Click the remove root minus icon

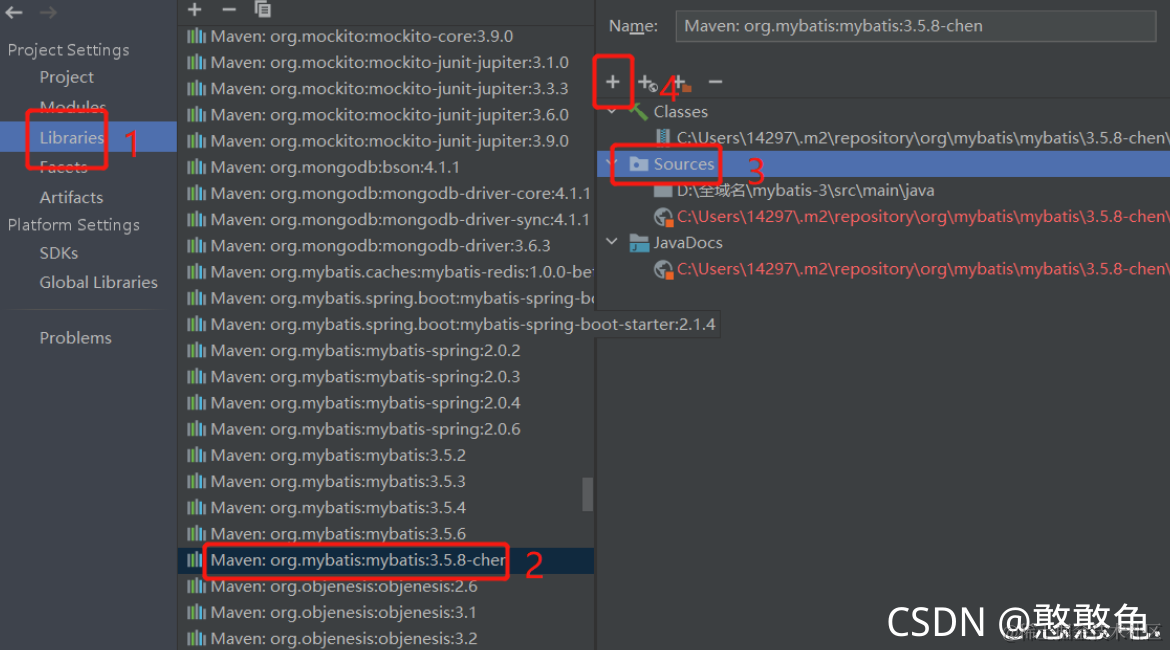(x=716, y=81)
